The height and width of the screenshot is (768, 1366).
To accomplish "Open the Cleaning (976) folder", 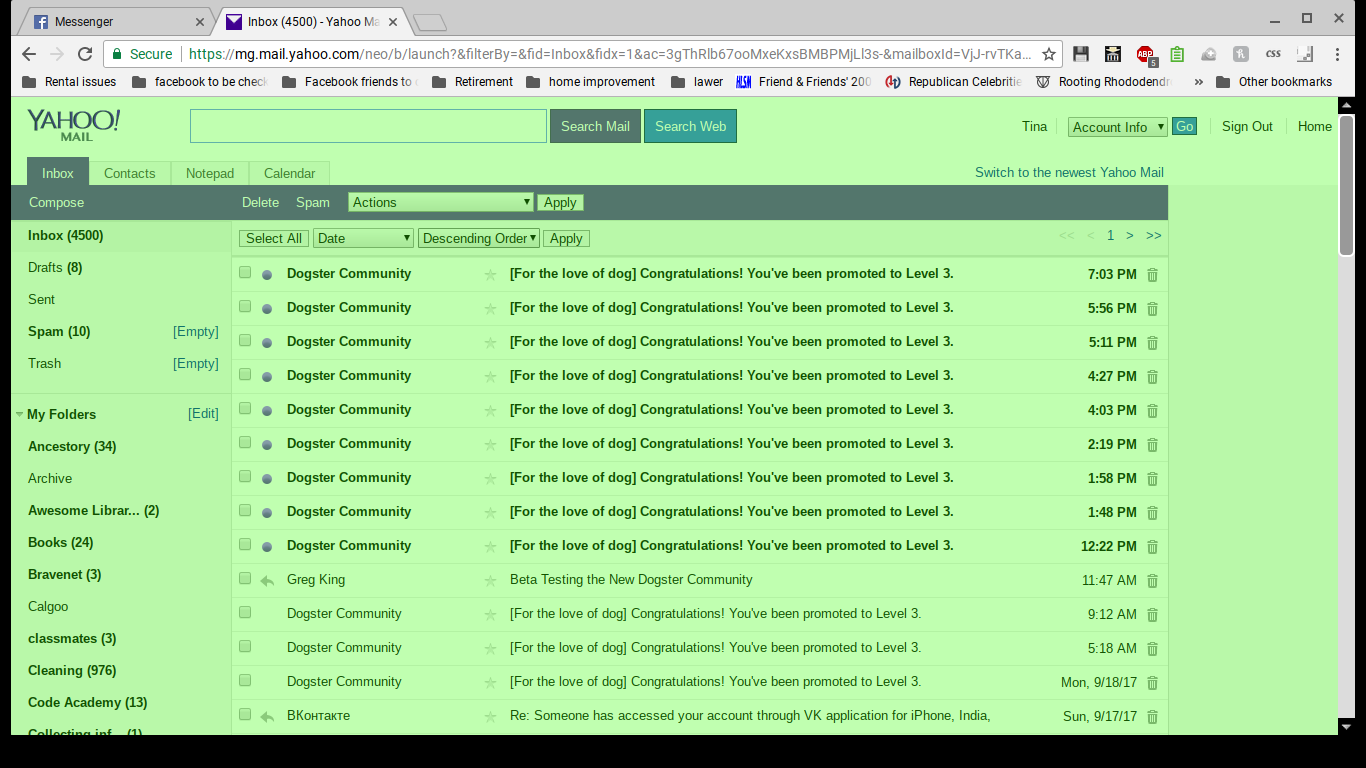I will [72, 670].
